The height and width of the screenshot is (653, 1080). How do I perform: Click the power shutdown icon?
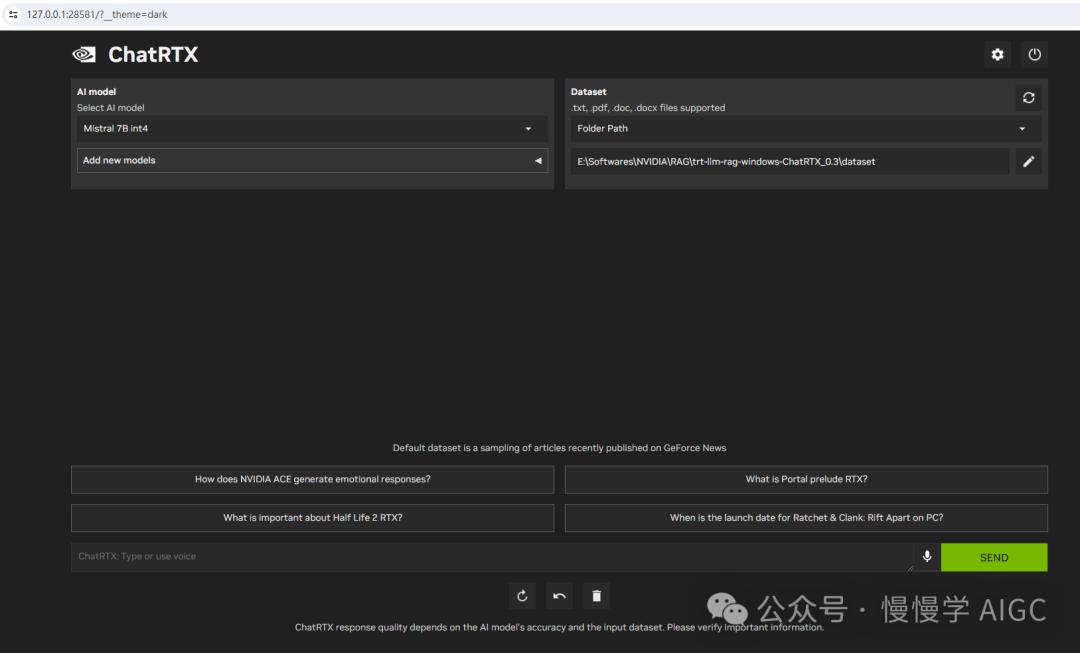(x=1034, y=55)
